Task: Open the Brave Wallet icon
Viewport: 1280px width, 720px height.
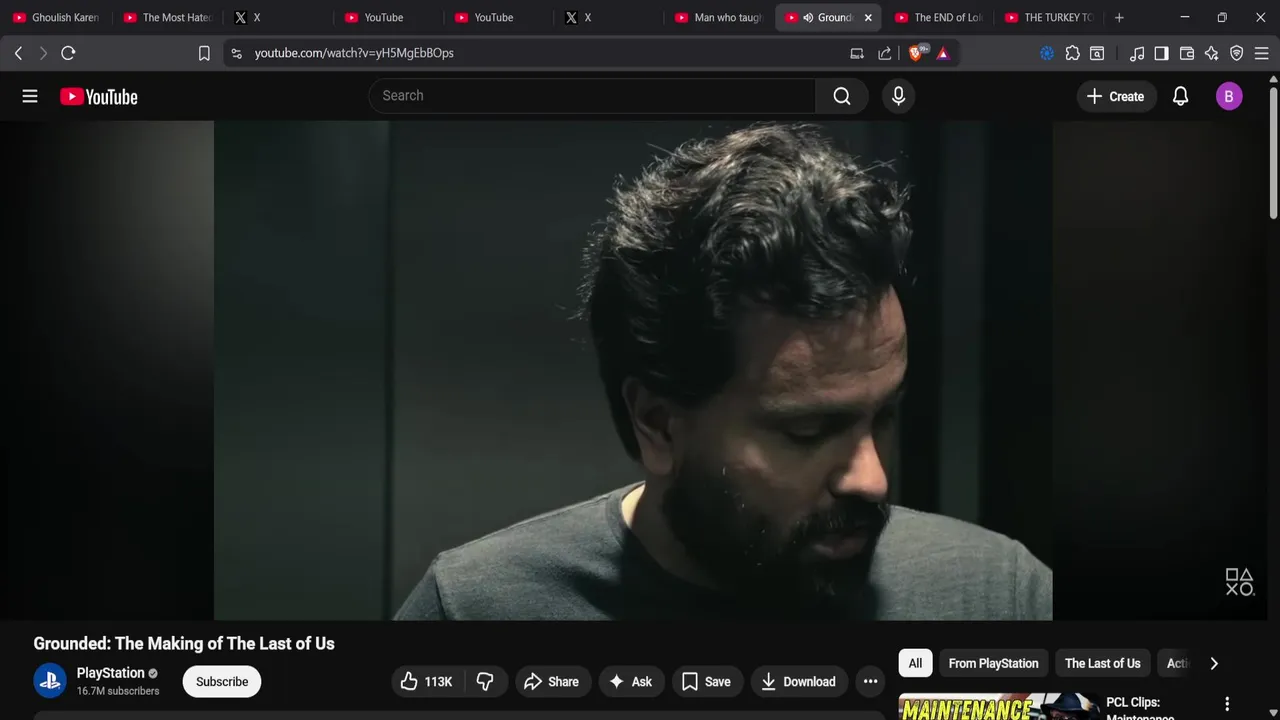Action: pos(1187,53)
